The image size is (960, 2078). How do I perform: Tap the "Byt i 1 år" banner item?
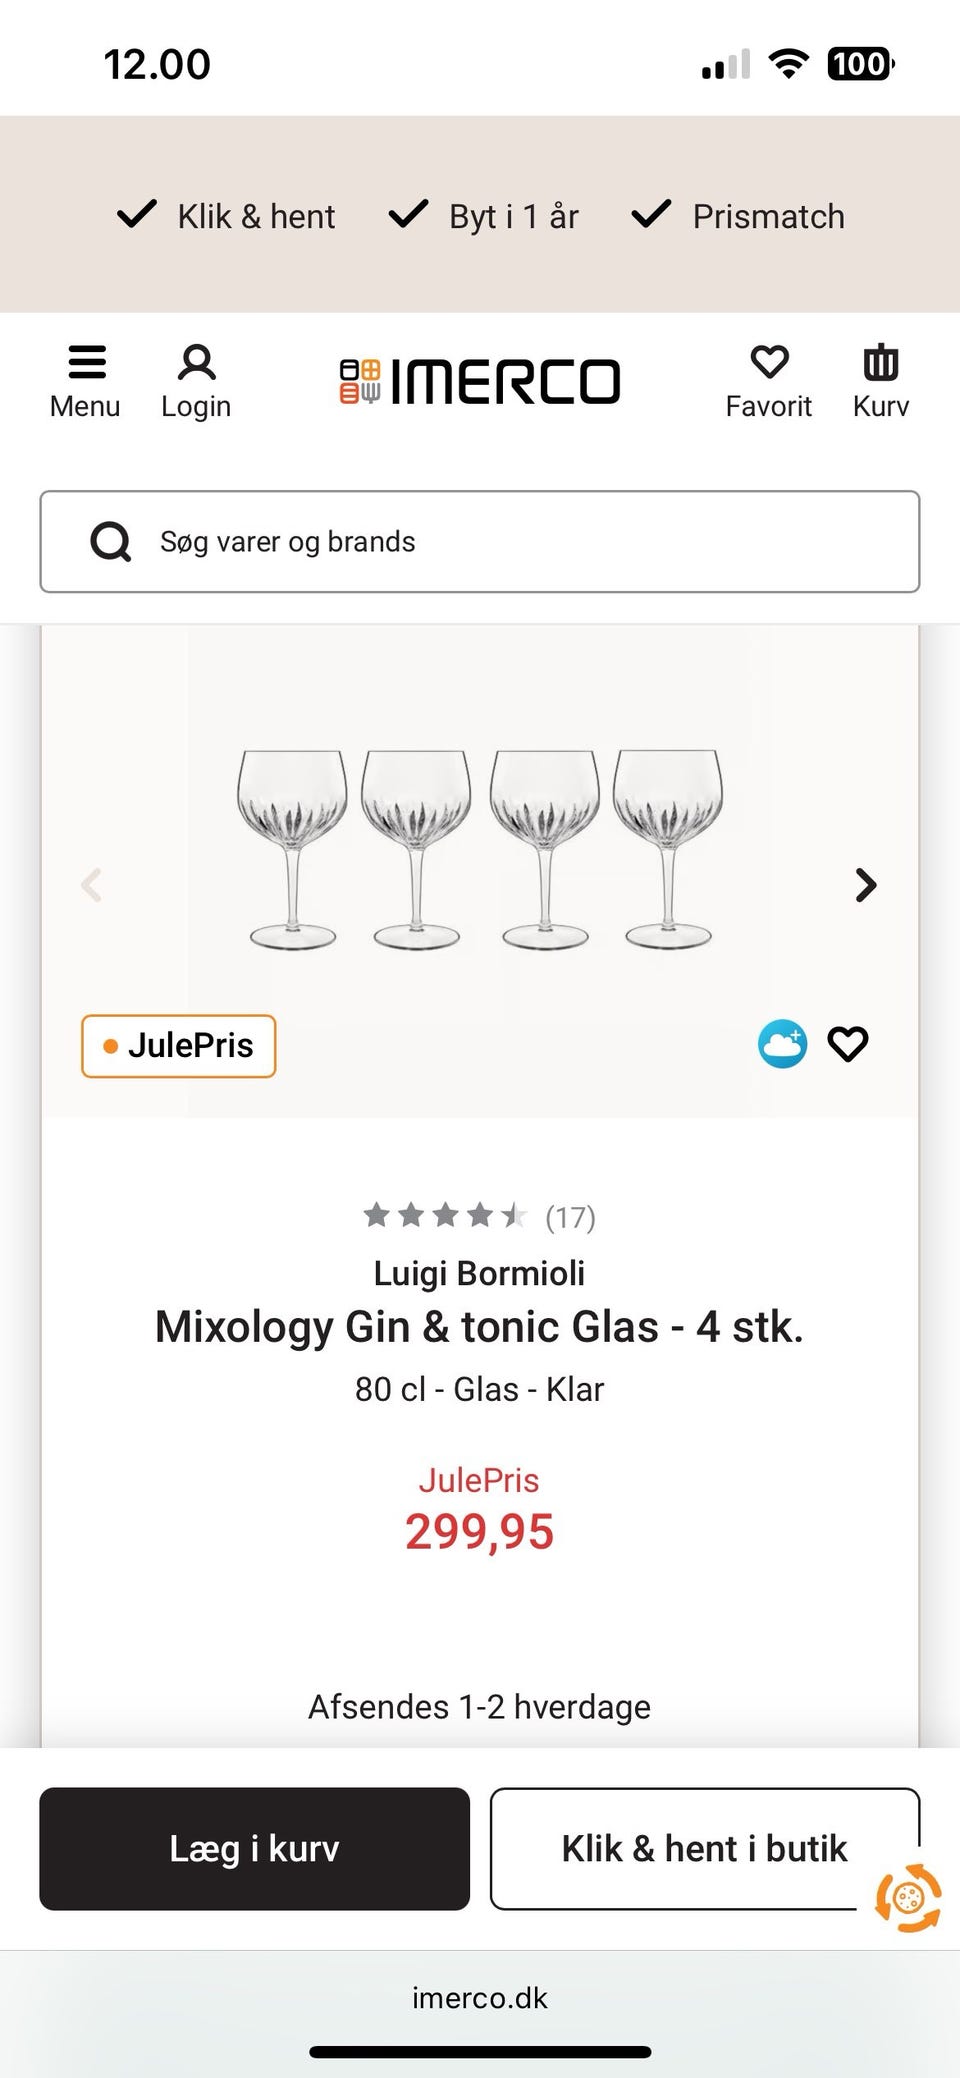tap(484, 216)
